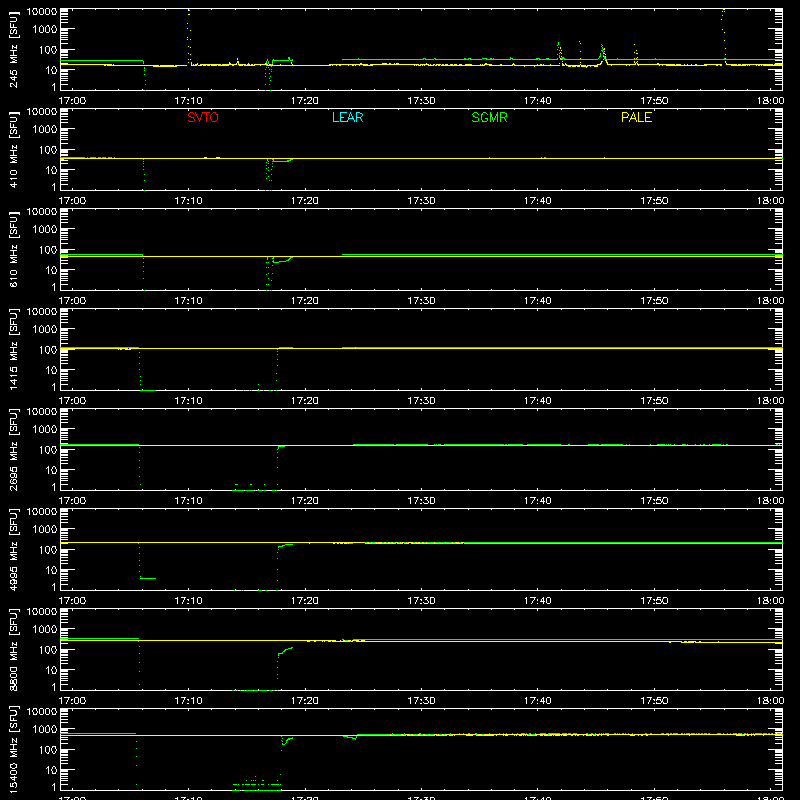Click 17:50 time label below 245 MHz panel
This screenshot has width=800, height=800.
(x=654, y=101)
